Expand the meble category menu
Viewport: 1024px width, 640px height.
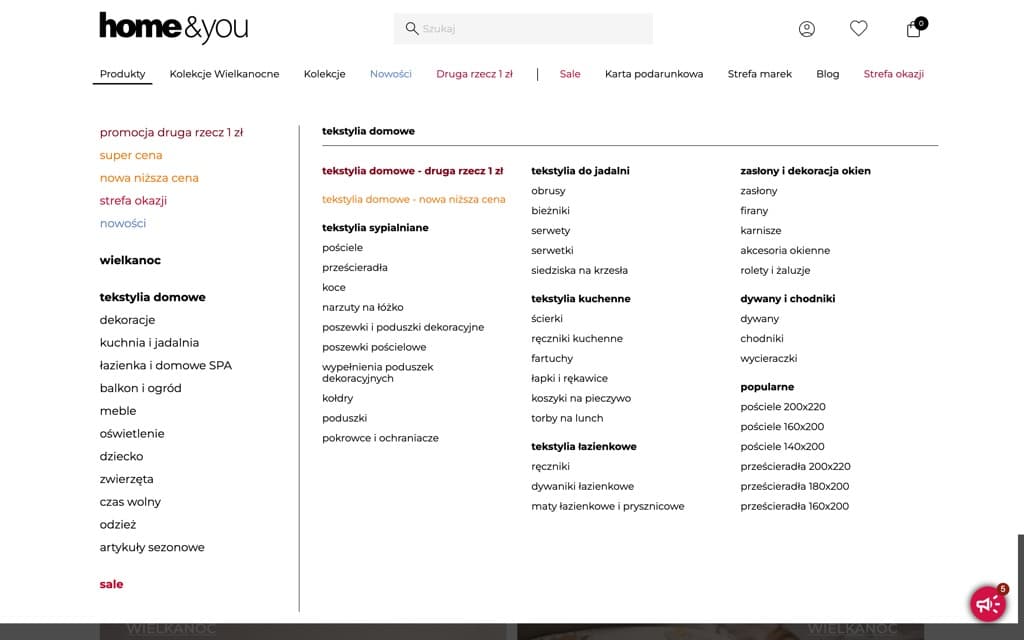click(x=119, y=410)
